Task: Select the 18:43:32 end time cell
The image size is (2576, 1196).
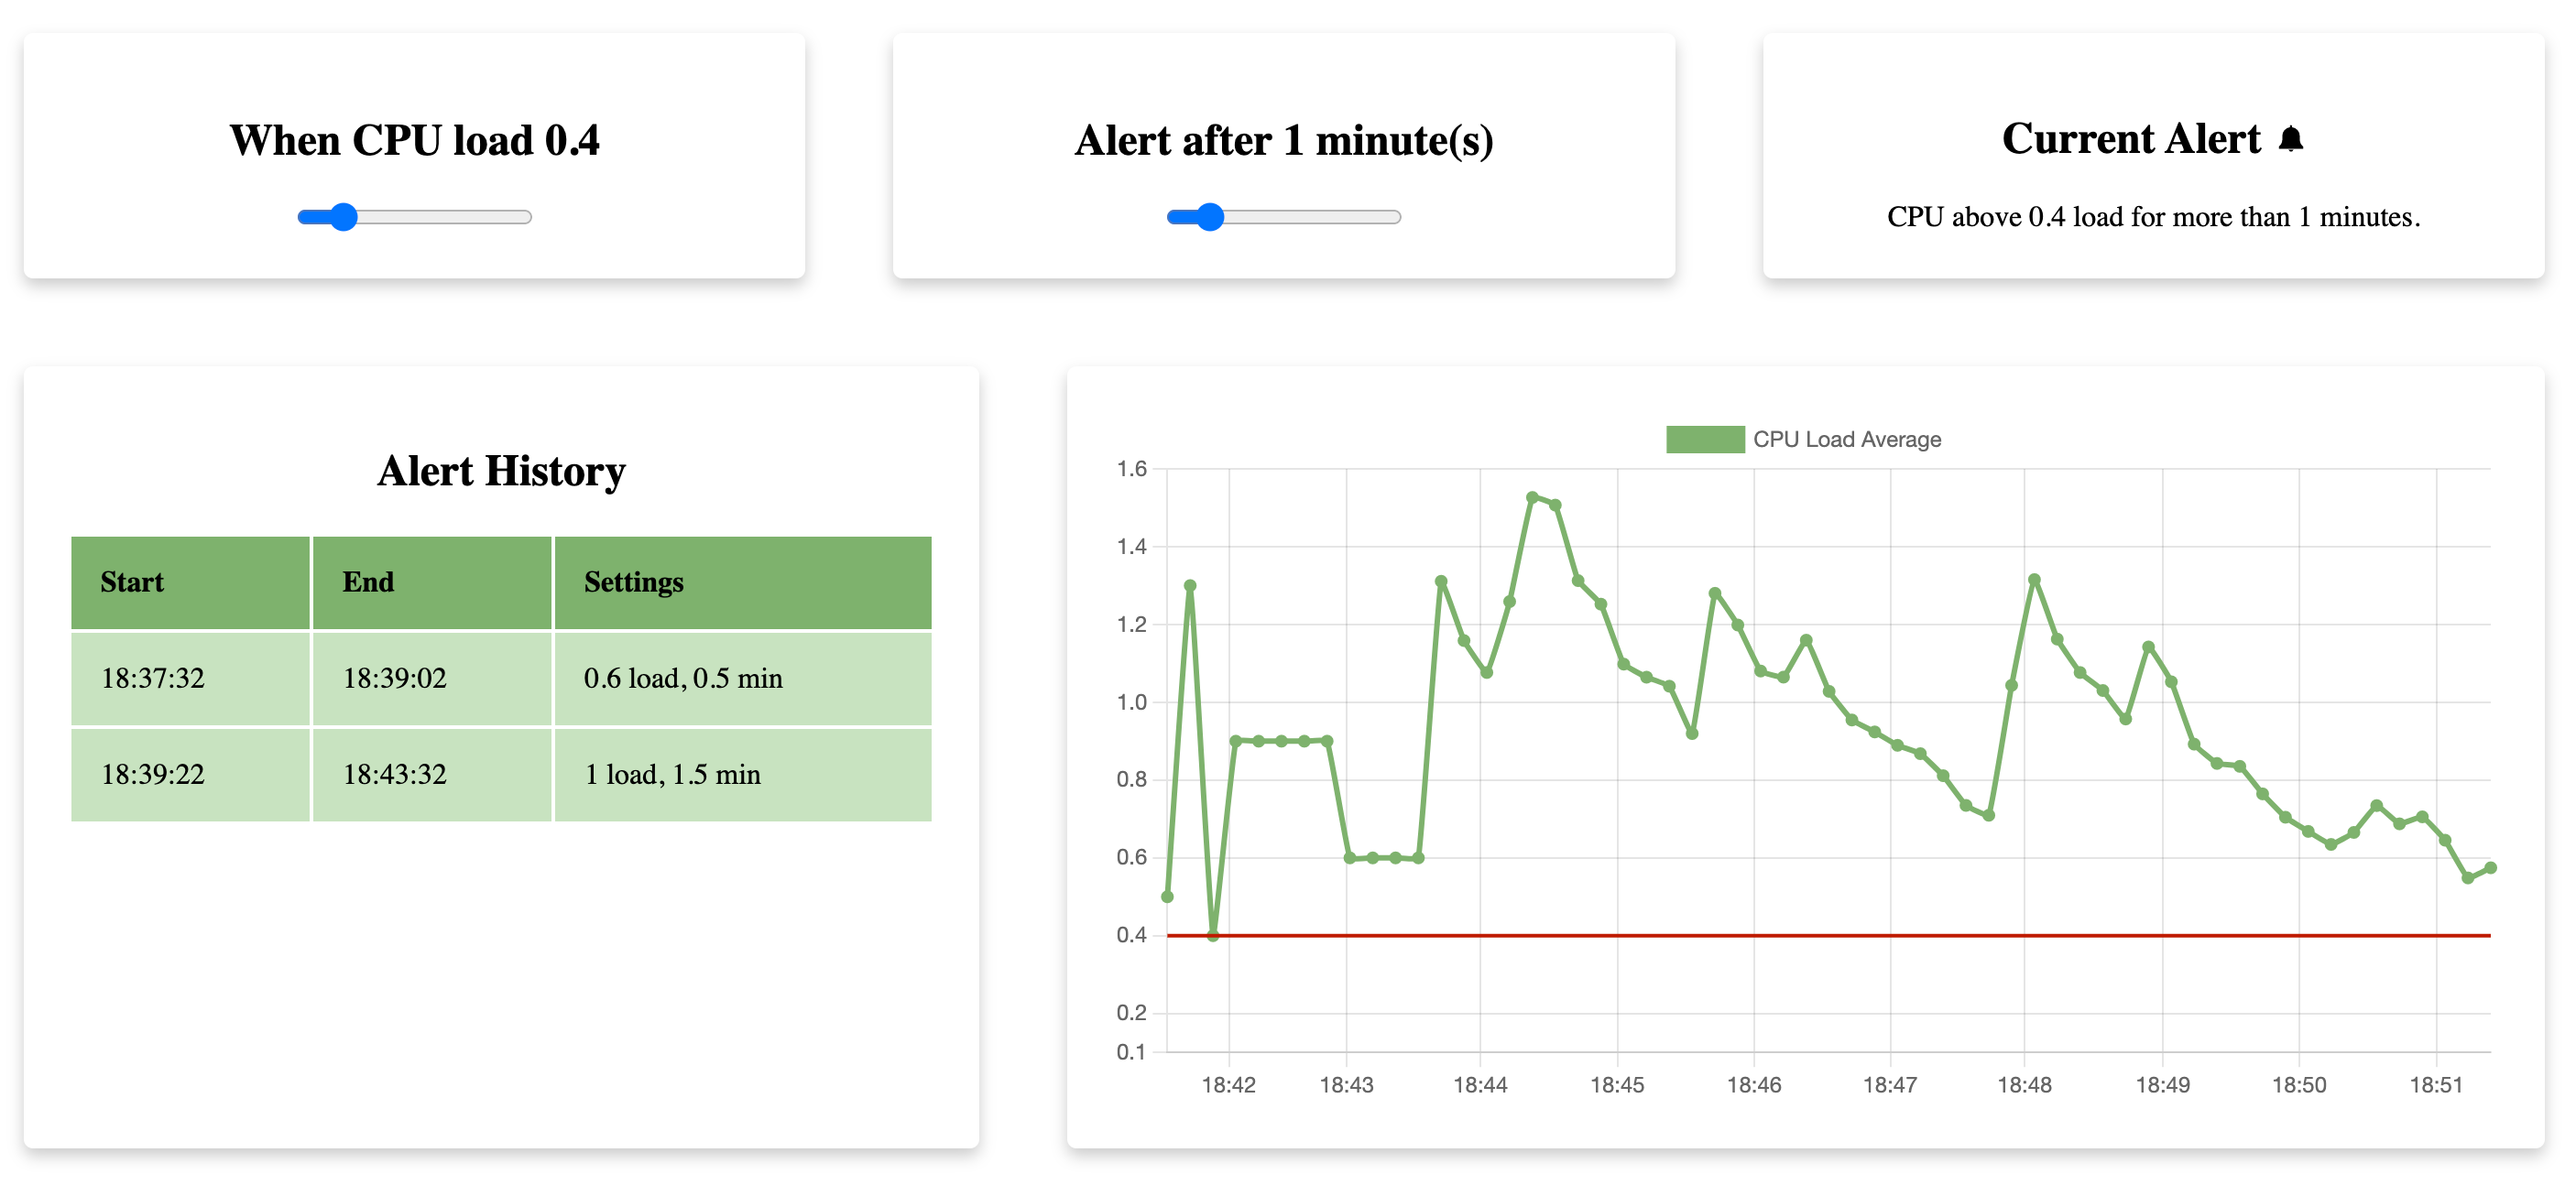Action: click(x=431, y=774)
